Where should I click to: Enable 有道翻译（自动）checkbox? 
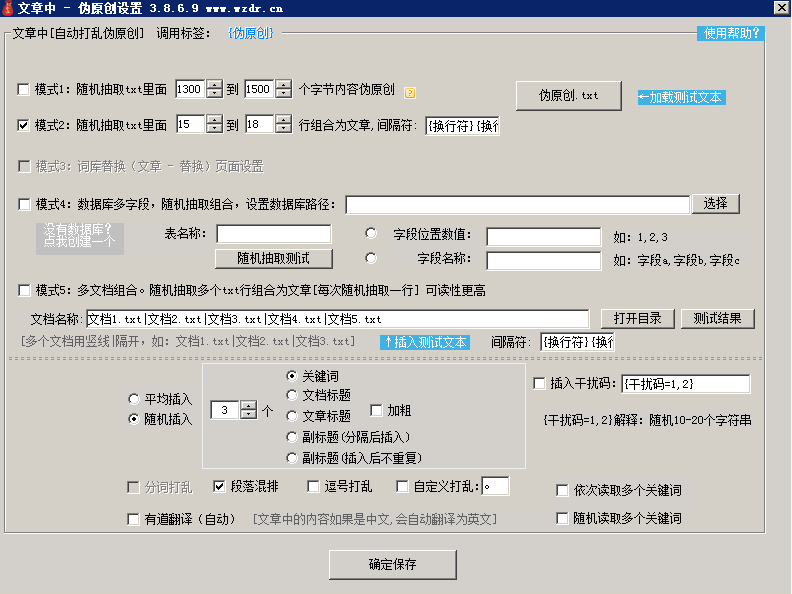click(133, 519)
